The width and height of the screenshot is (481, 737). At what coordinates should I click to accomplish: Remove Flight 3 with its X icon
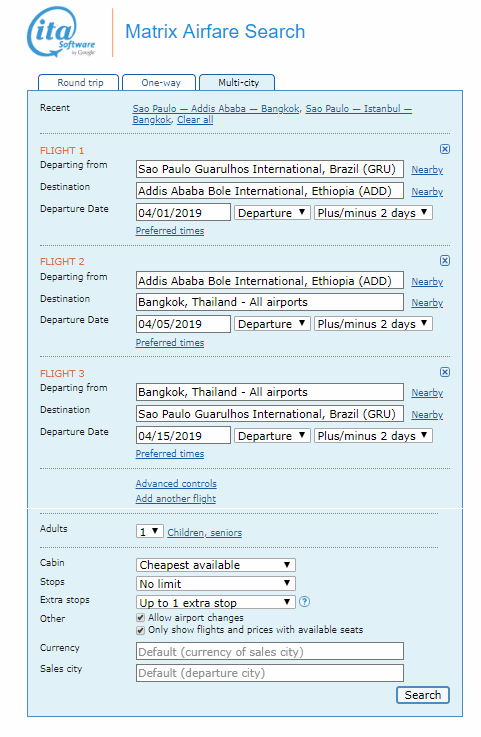[444, 372]
